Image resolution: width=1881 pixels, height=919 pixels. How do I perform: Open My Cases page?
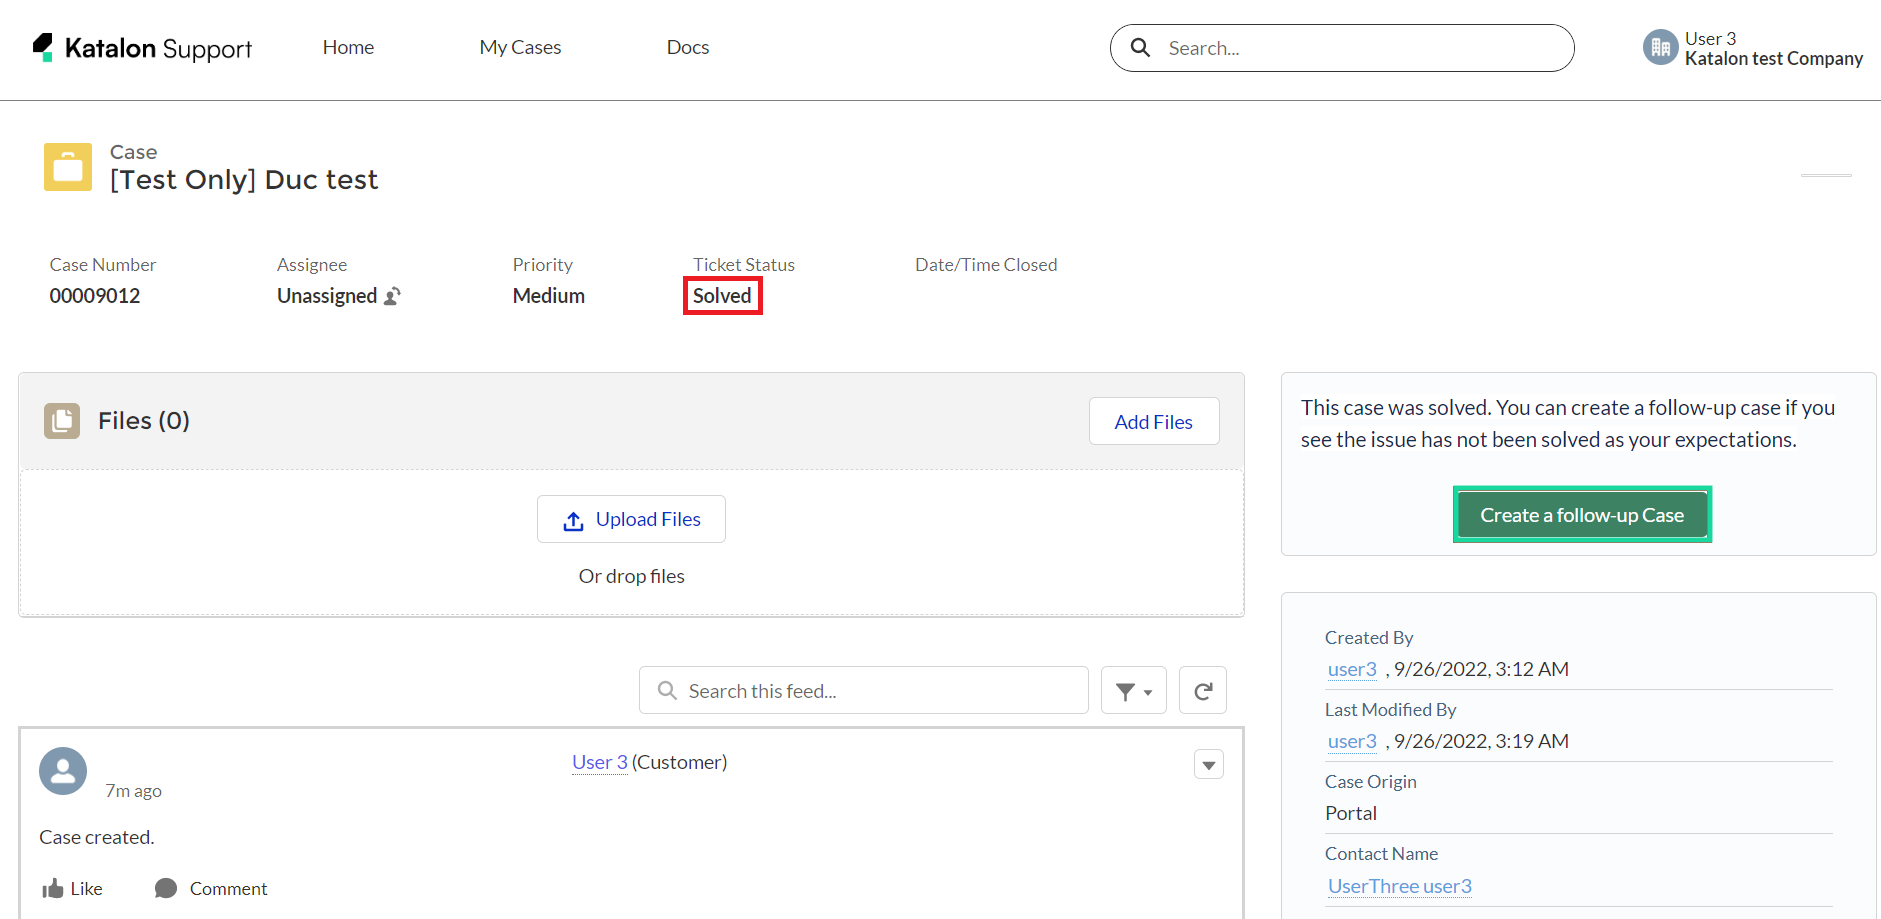pos(520,47)
